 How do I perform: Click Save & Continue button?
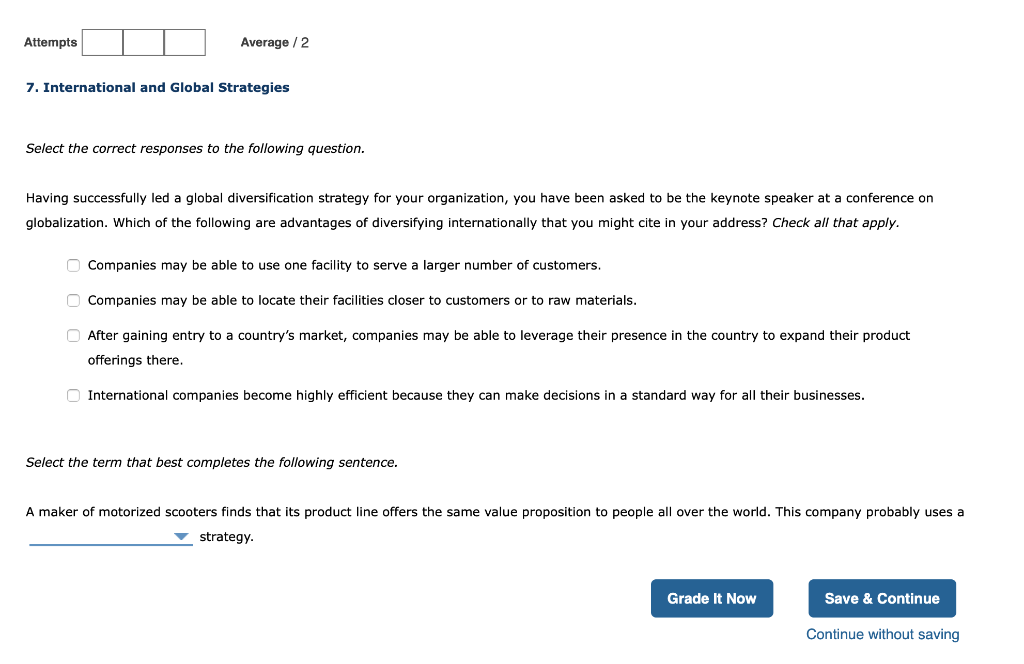click(x=881, y=598)
